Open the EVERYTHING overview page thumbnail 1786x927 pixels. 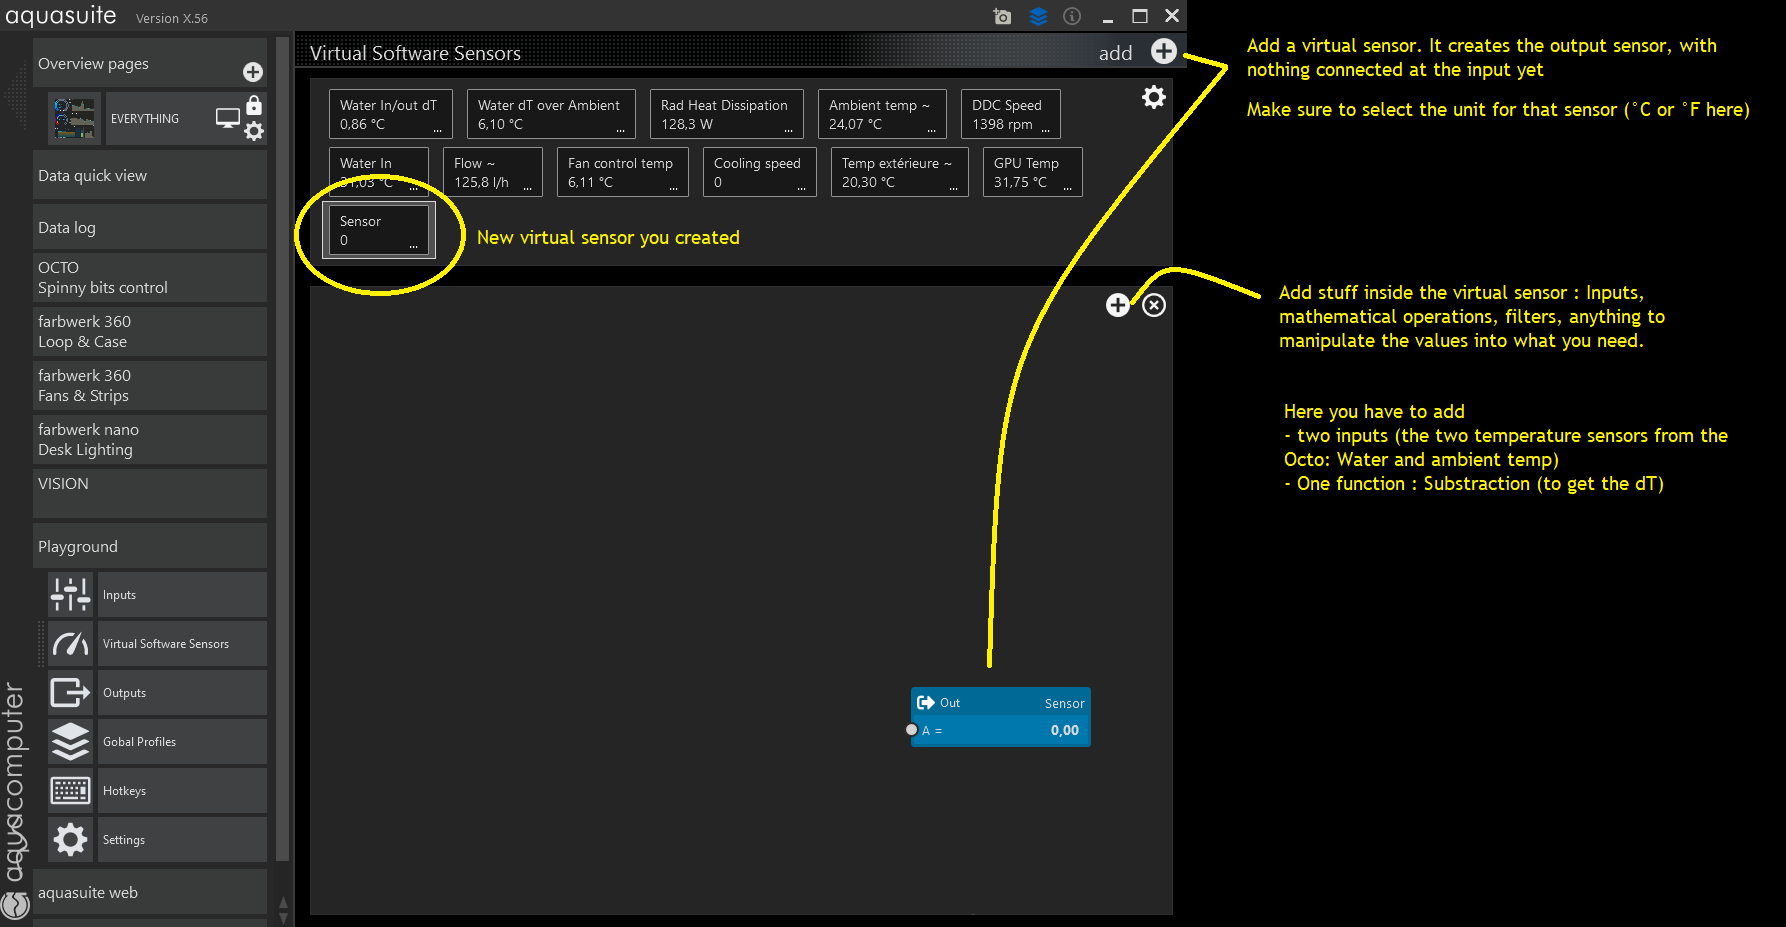coord(75,119)
